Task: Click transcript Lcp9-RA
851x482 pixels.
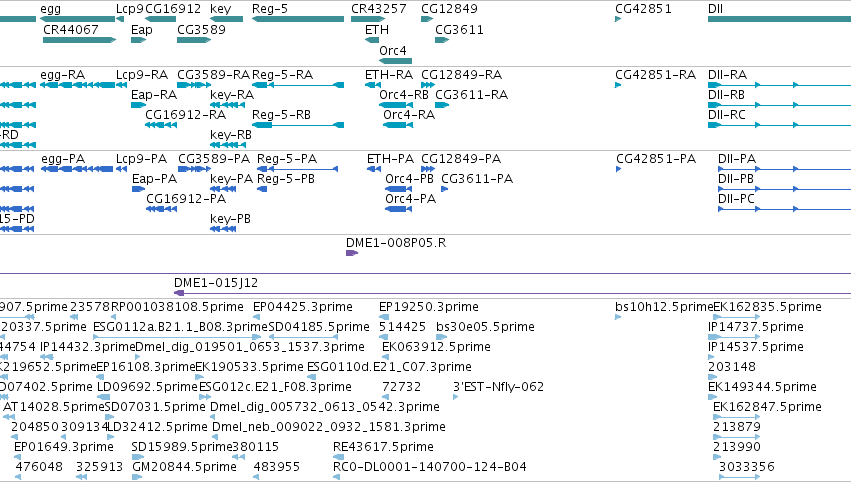Action: click(122, 85)
